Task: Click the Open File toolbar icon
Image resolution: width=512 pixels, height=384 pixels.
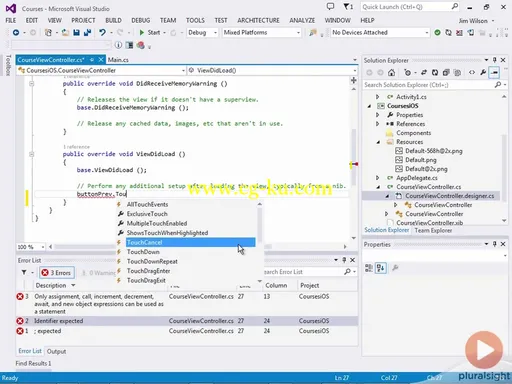Action: pyautogui.click(x=65, y=33)
